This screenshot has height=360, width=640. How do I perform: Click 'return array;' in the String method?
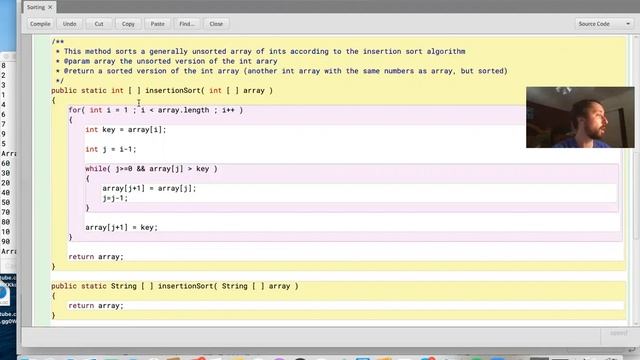pos(96,306)
